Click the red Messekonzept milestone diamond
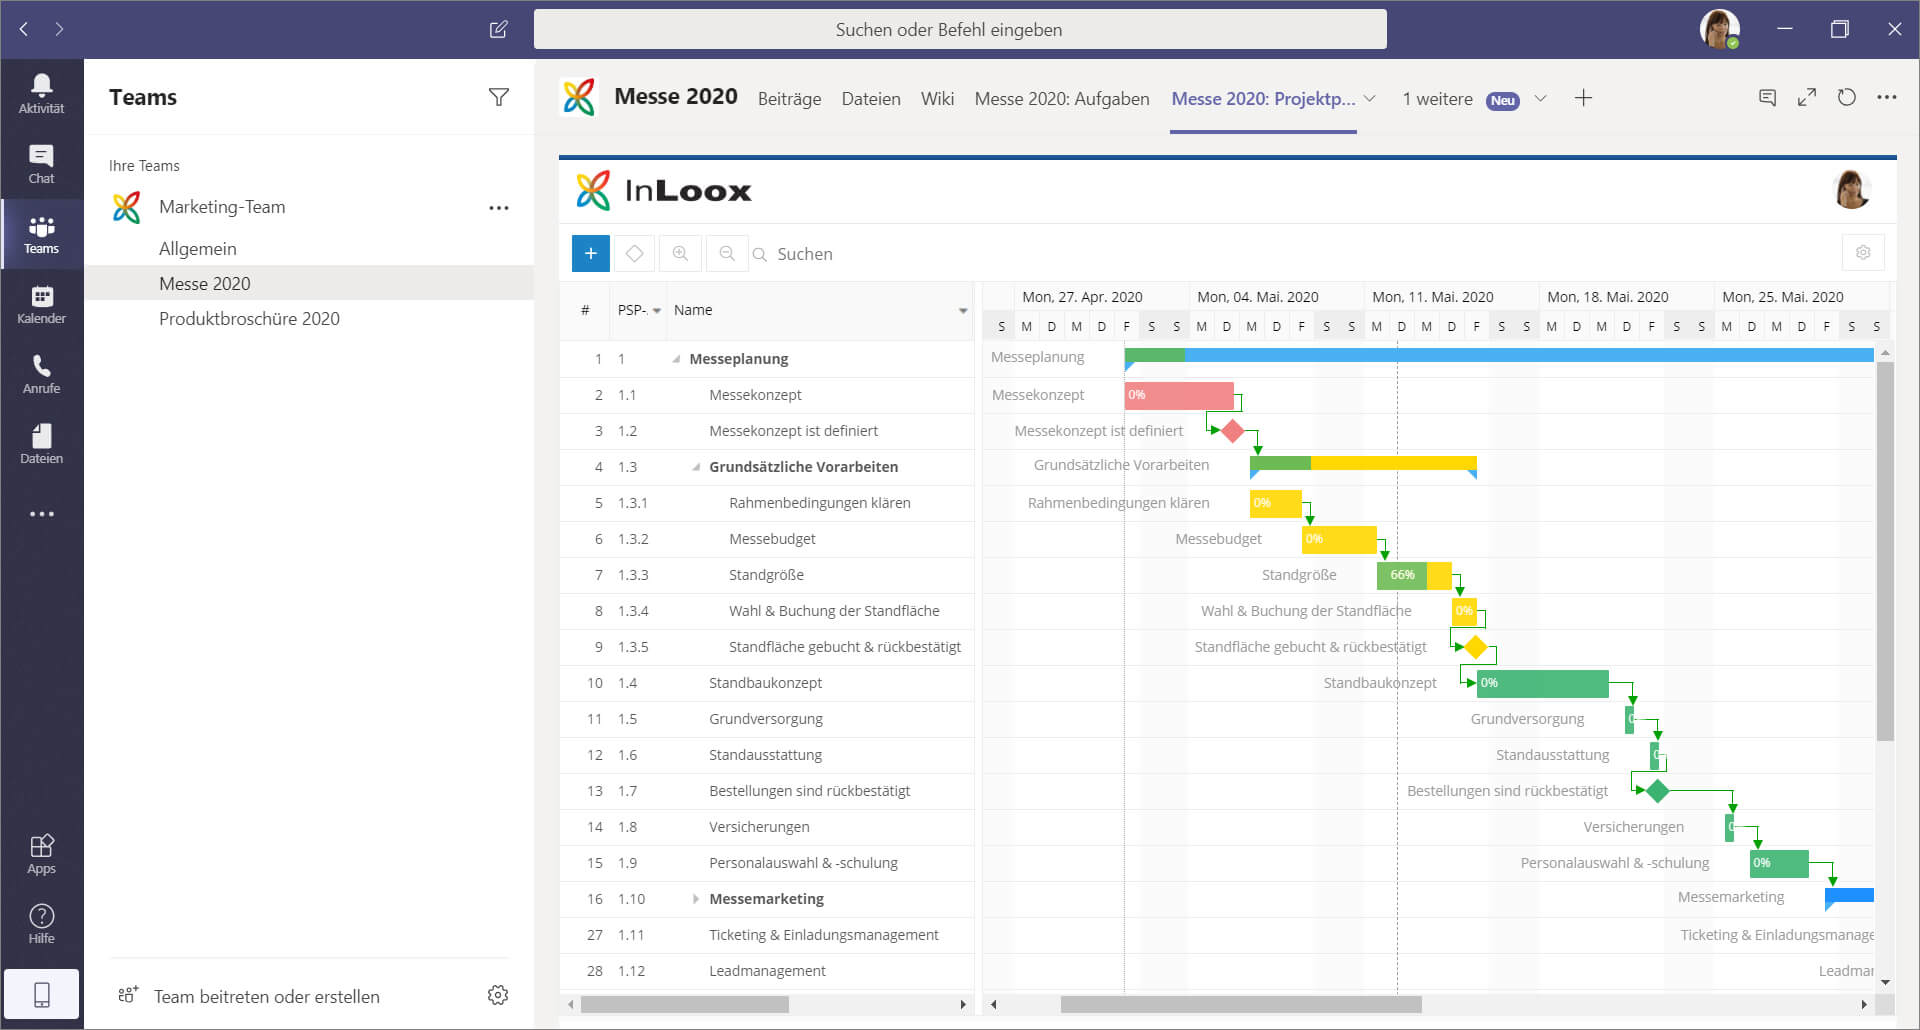The width and height of the screenshot is (1920, 1030). coord(1233,431)
